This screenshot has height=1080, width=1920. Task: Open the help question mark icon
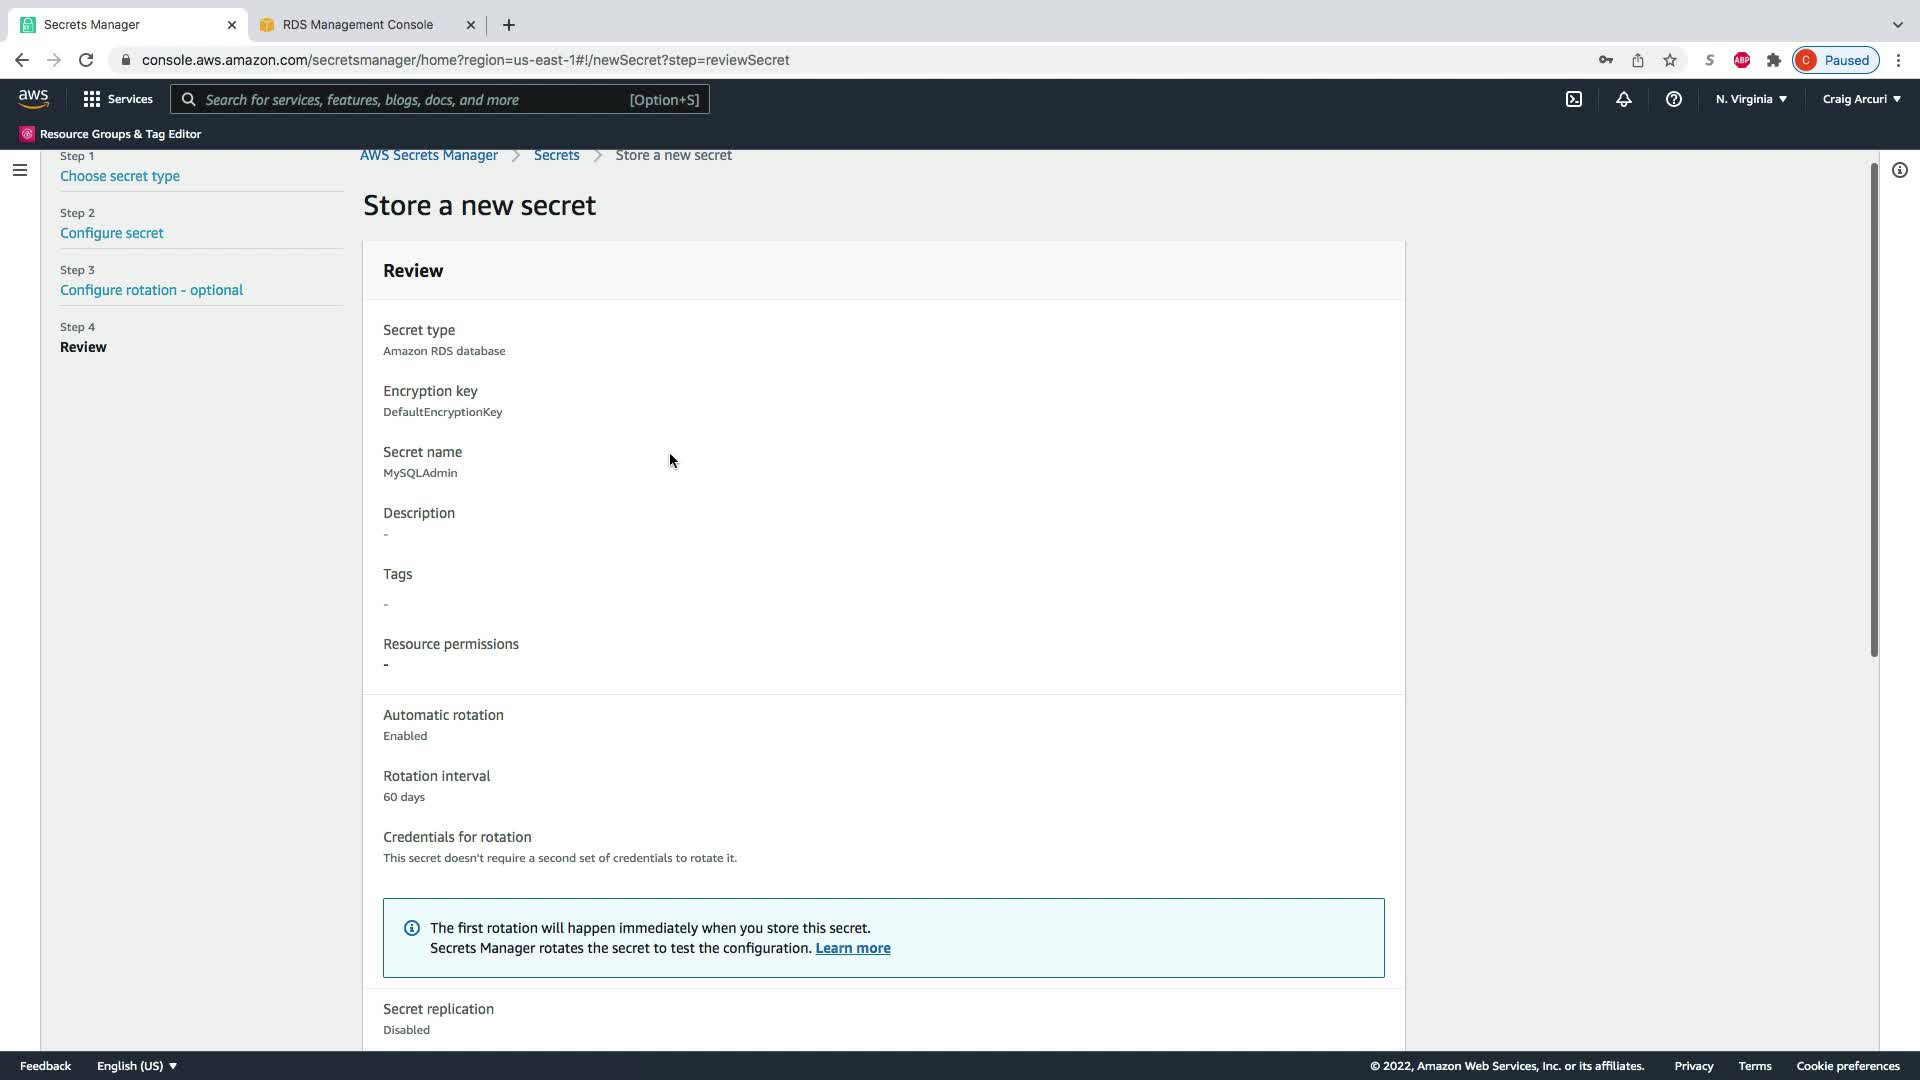[x=1674, y=99]
